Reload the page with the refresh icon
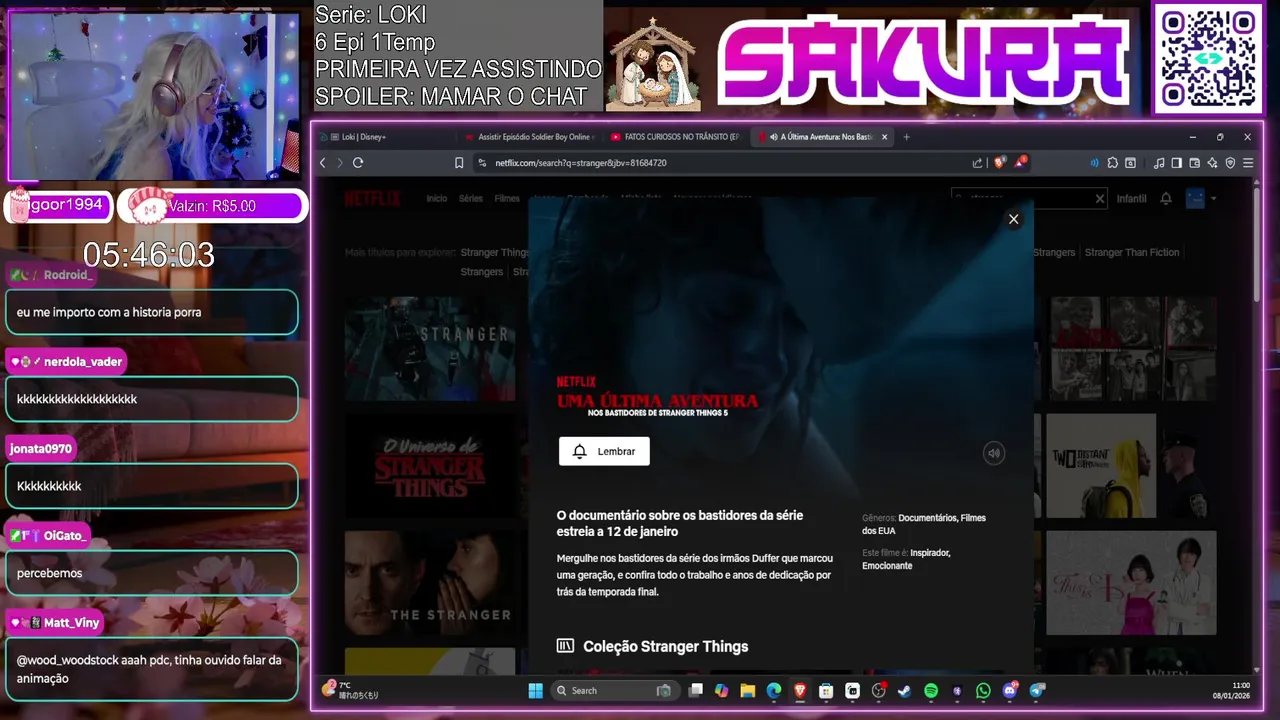 (x=358, y=163)
